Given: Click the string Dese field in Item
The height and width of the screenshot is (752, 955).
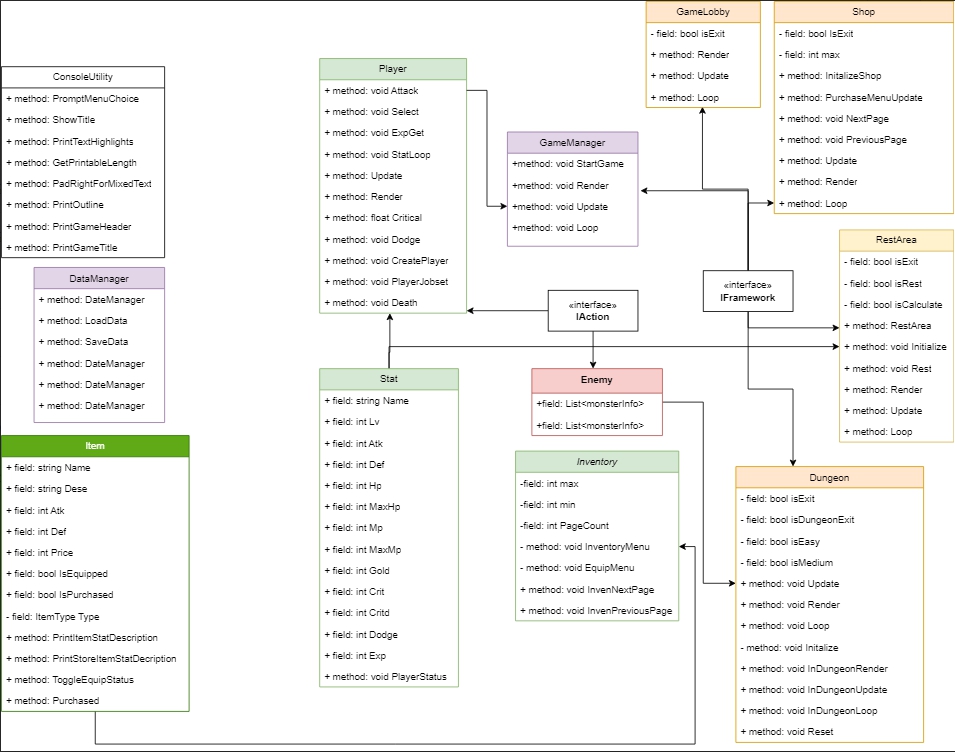Looking at the screenshot, I should pyautogui.click(x=95, y=489).
